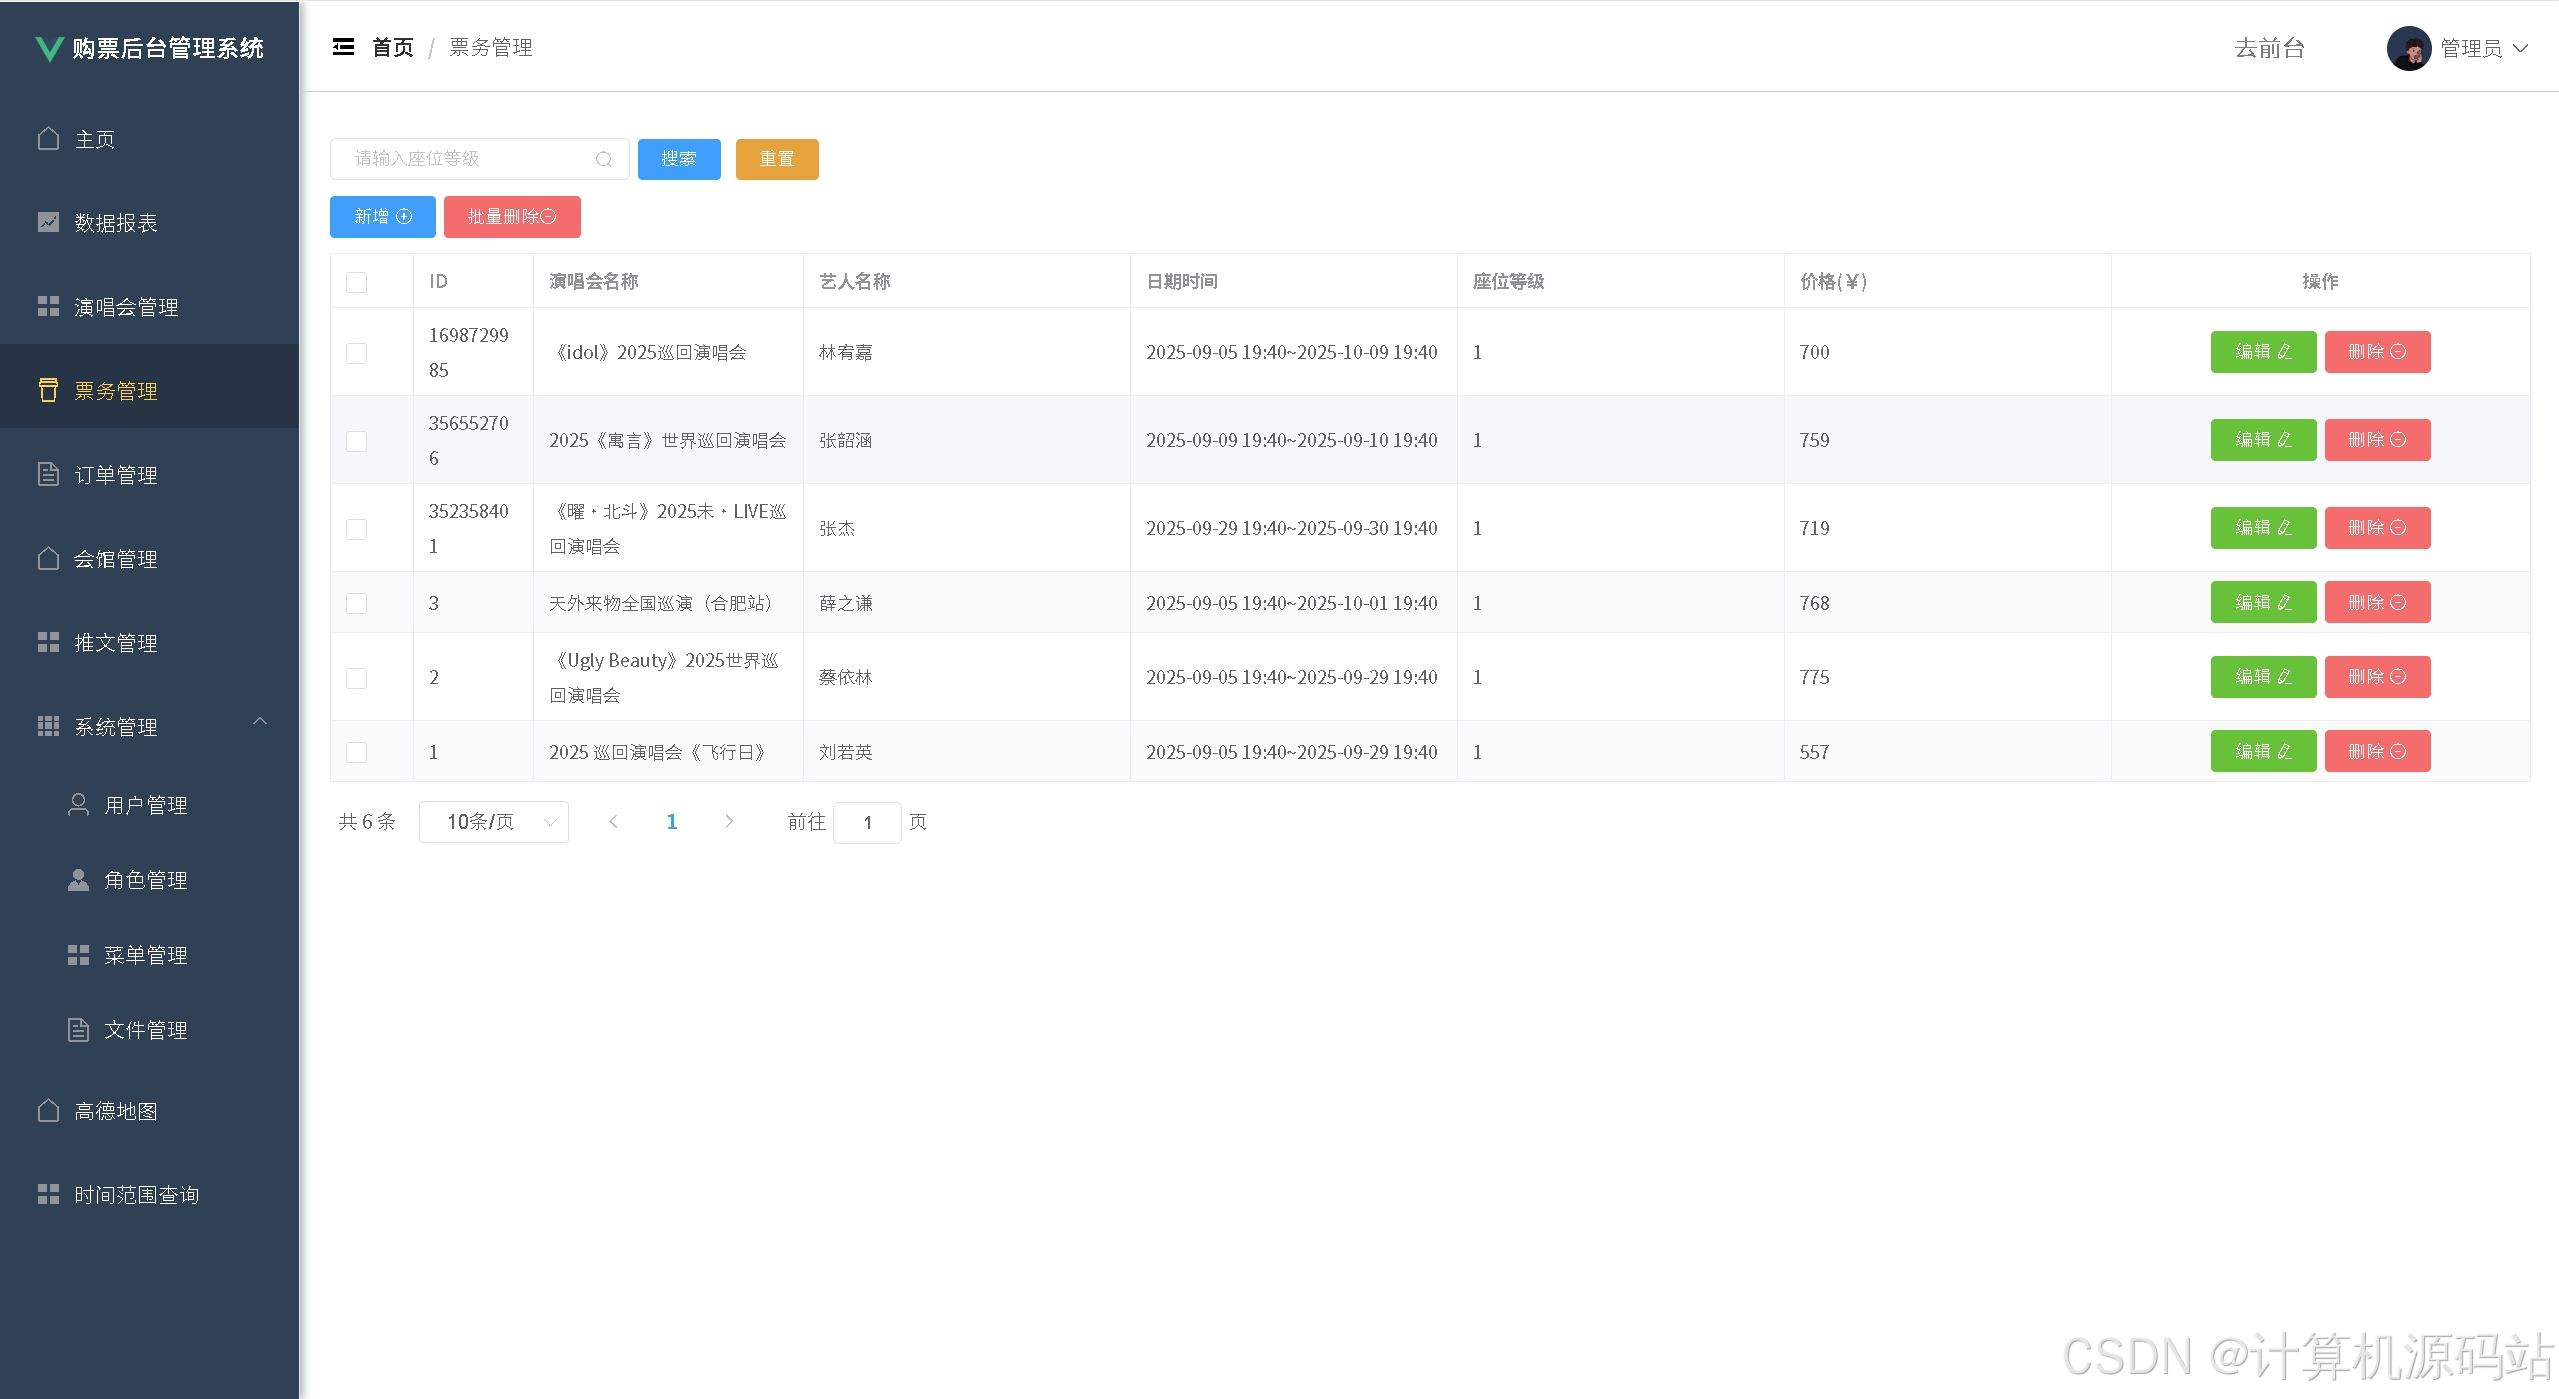Click the 文件管理 document icon

pyautogui.click(x=78, y=1029)
